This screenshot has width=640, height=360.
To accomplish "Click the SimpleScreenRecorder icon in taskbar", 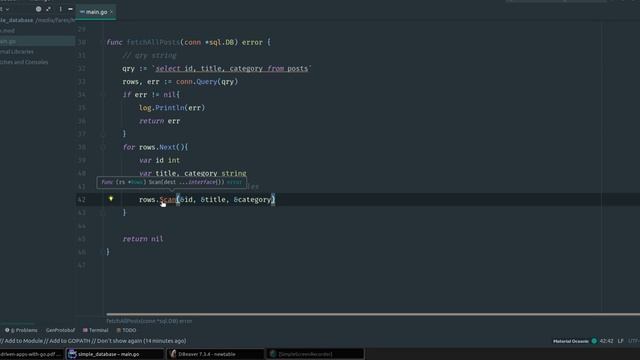I will coord(273,354).
